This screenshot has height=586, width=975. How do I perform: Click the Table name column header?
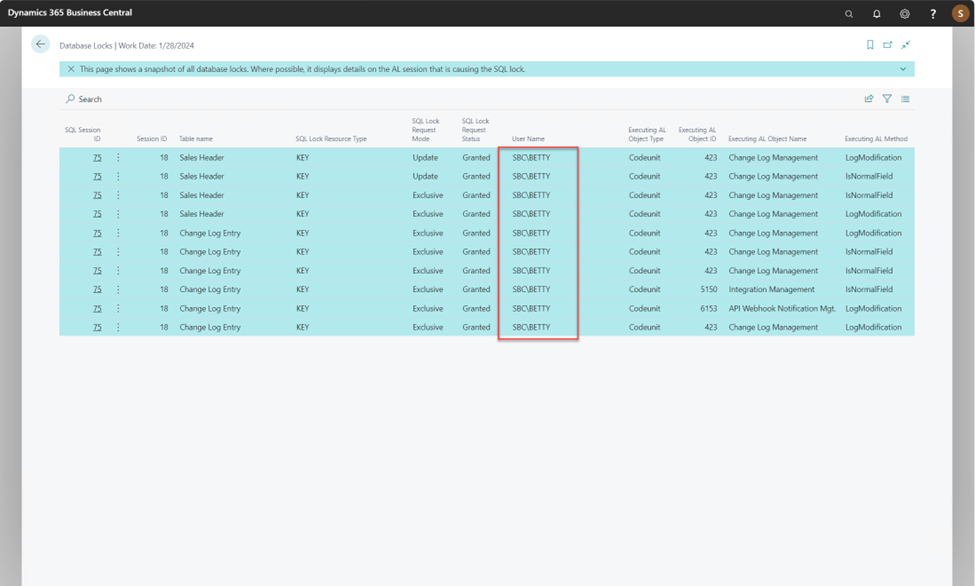pyautogui.click(x=196, y=139)
